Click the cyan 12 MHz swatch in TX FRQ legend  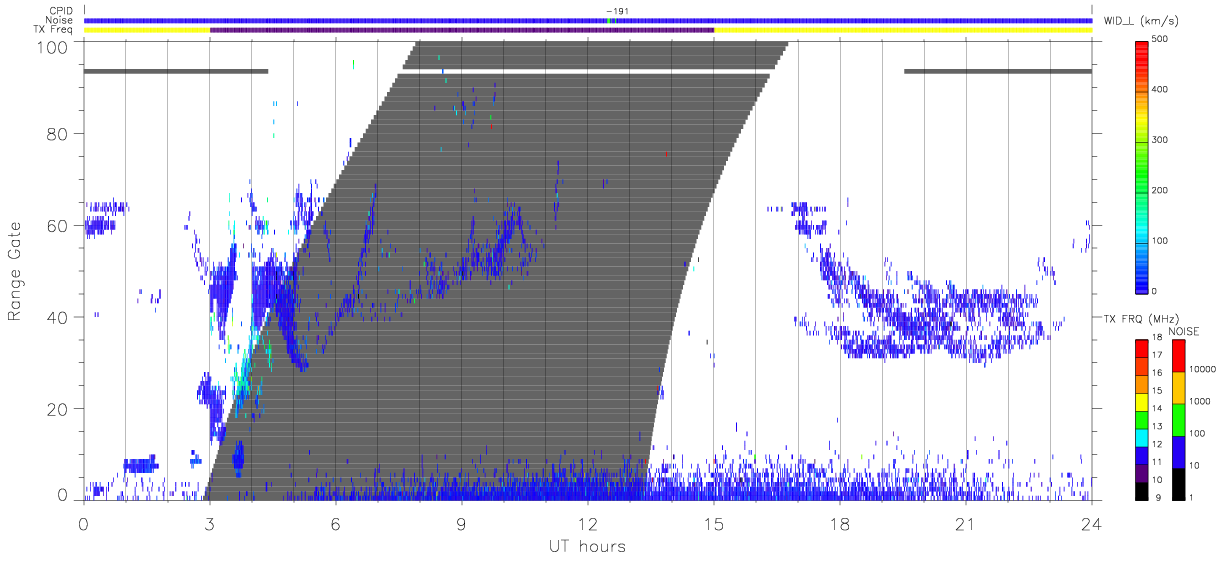[x=1141, y=436]
